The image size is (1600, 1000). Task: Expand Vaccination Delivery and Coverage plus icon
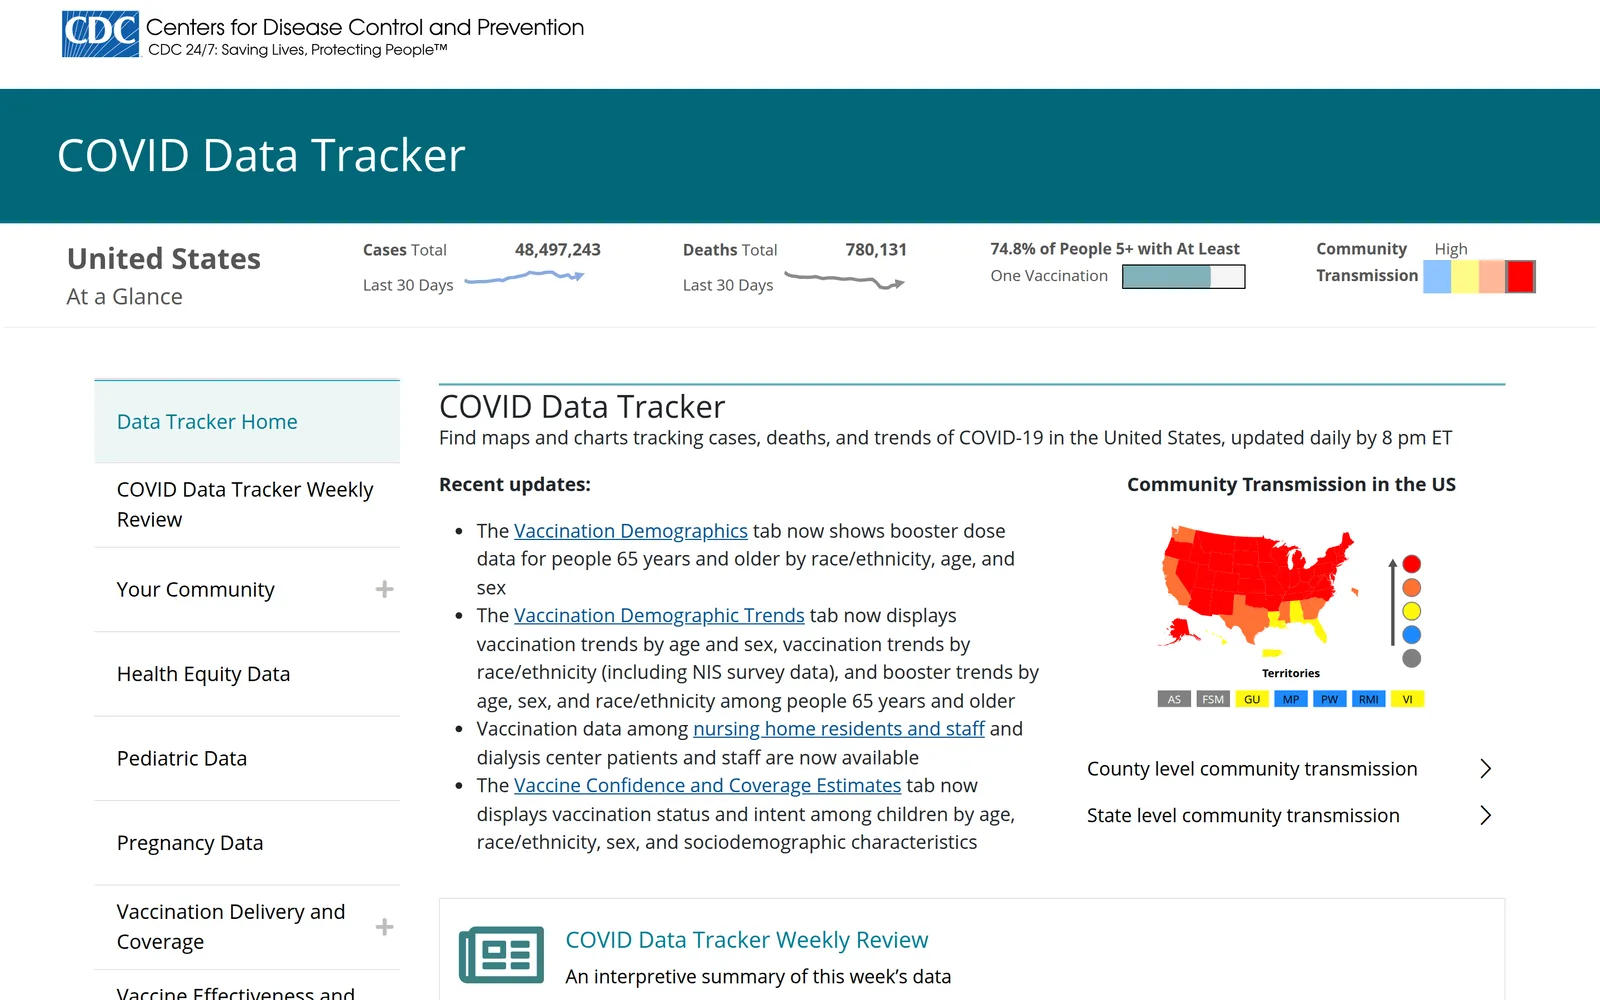point(384,927)
